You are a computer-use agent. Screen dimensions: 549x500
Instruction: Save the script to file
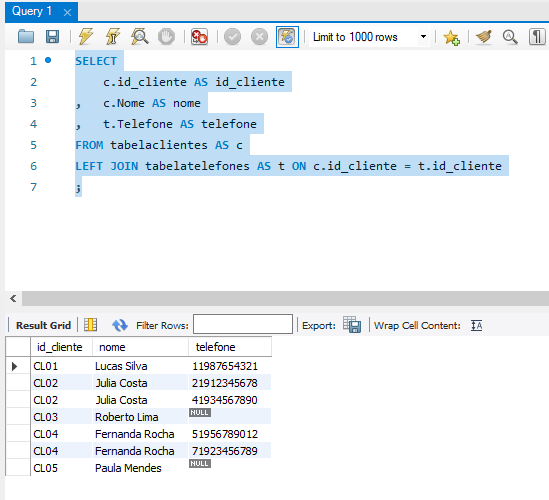pos(53,36)
